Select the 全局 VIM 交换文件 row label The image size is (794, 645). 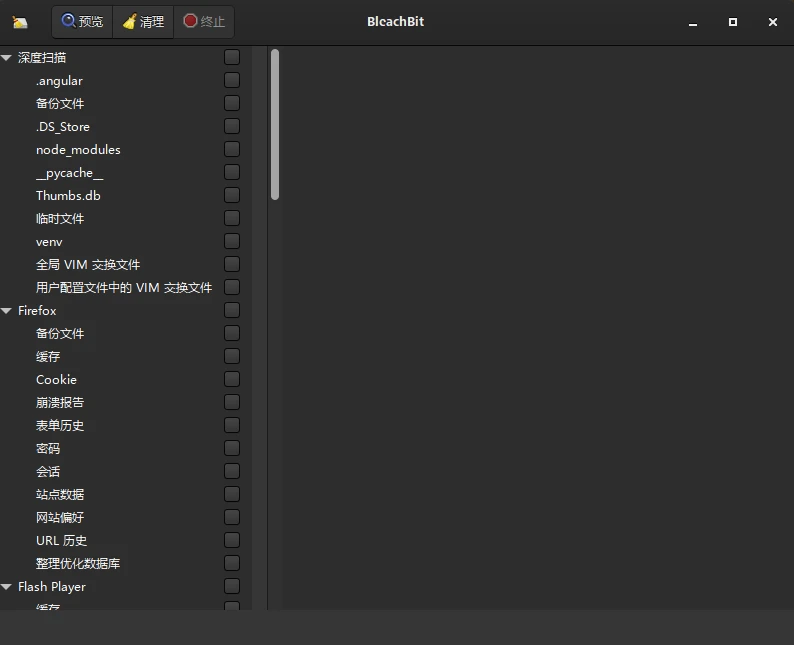click(x=88, y=265)
